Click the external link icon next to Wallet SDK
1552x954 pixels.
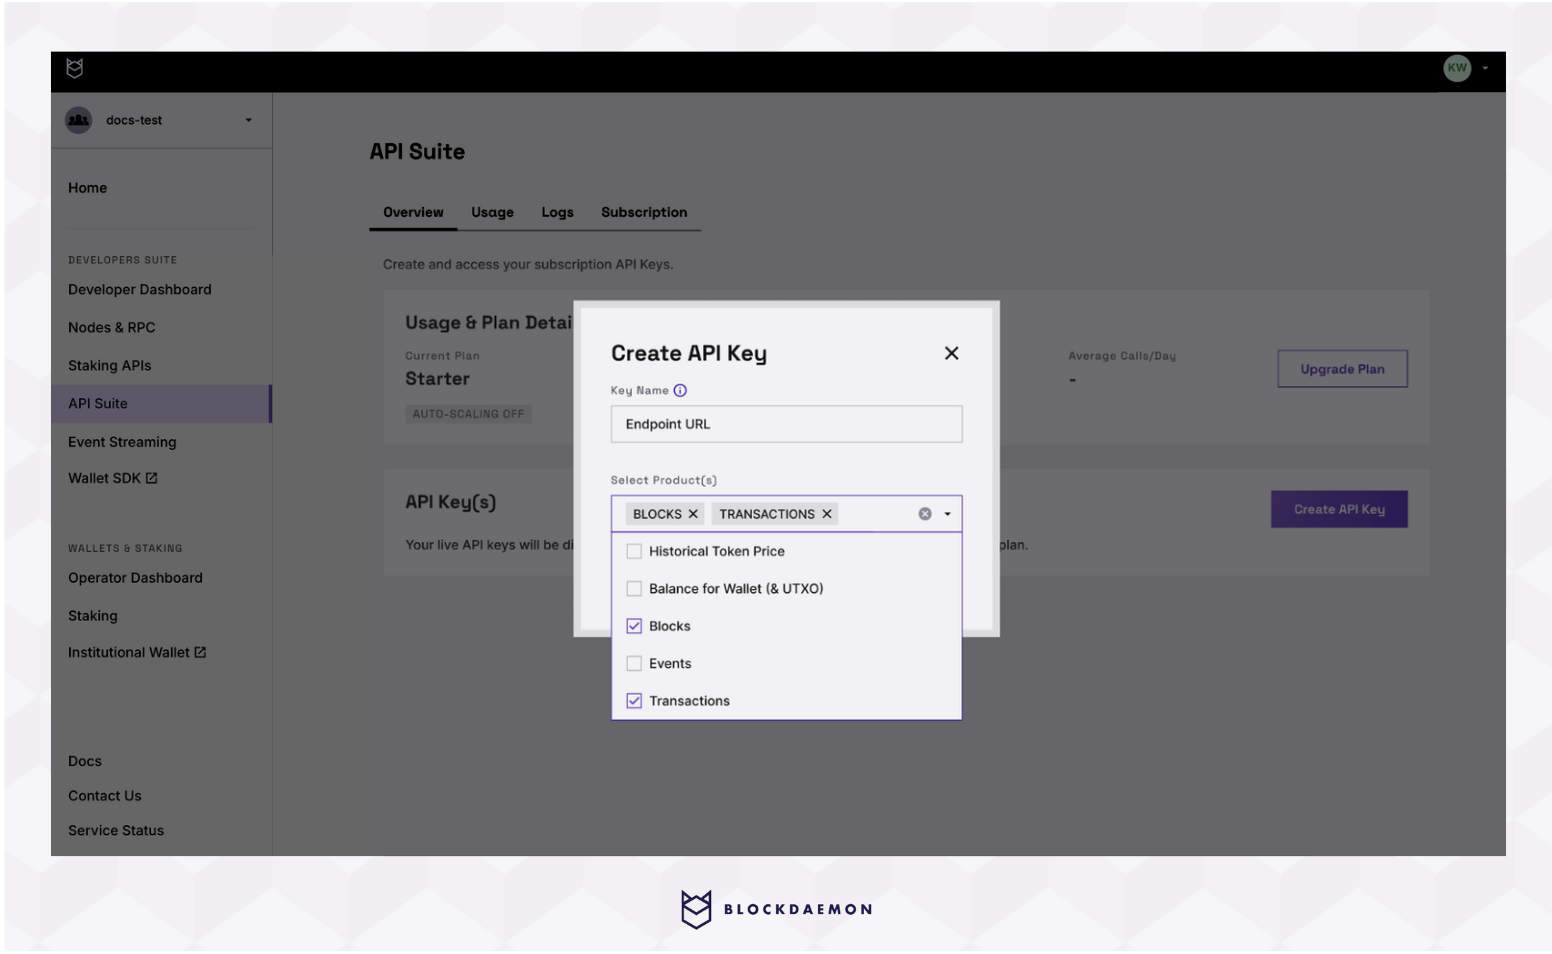pyautogui.click(x=152, y=479)
